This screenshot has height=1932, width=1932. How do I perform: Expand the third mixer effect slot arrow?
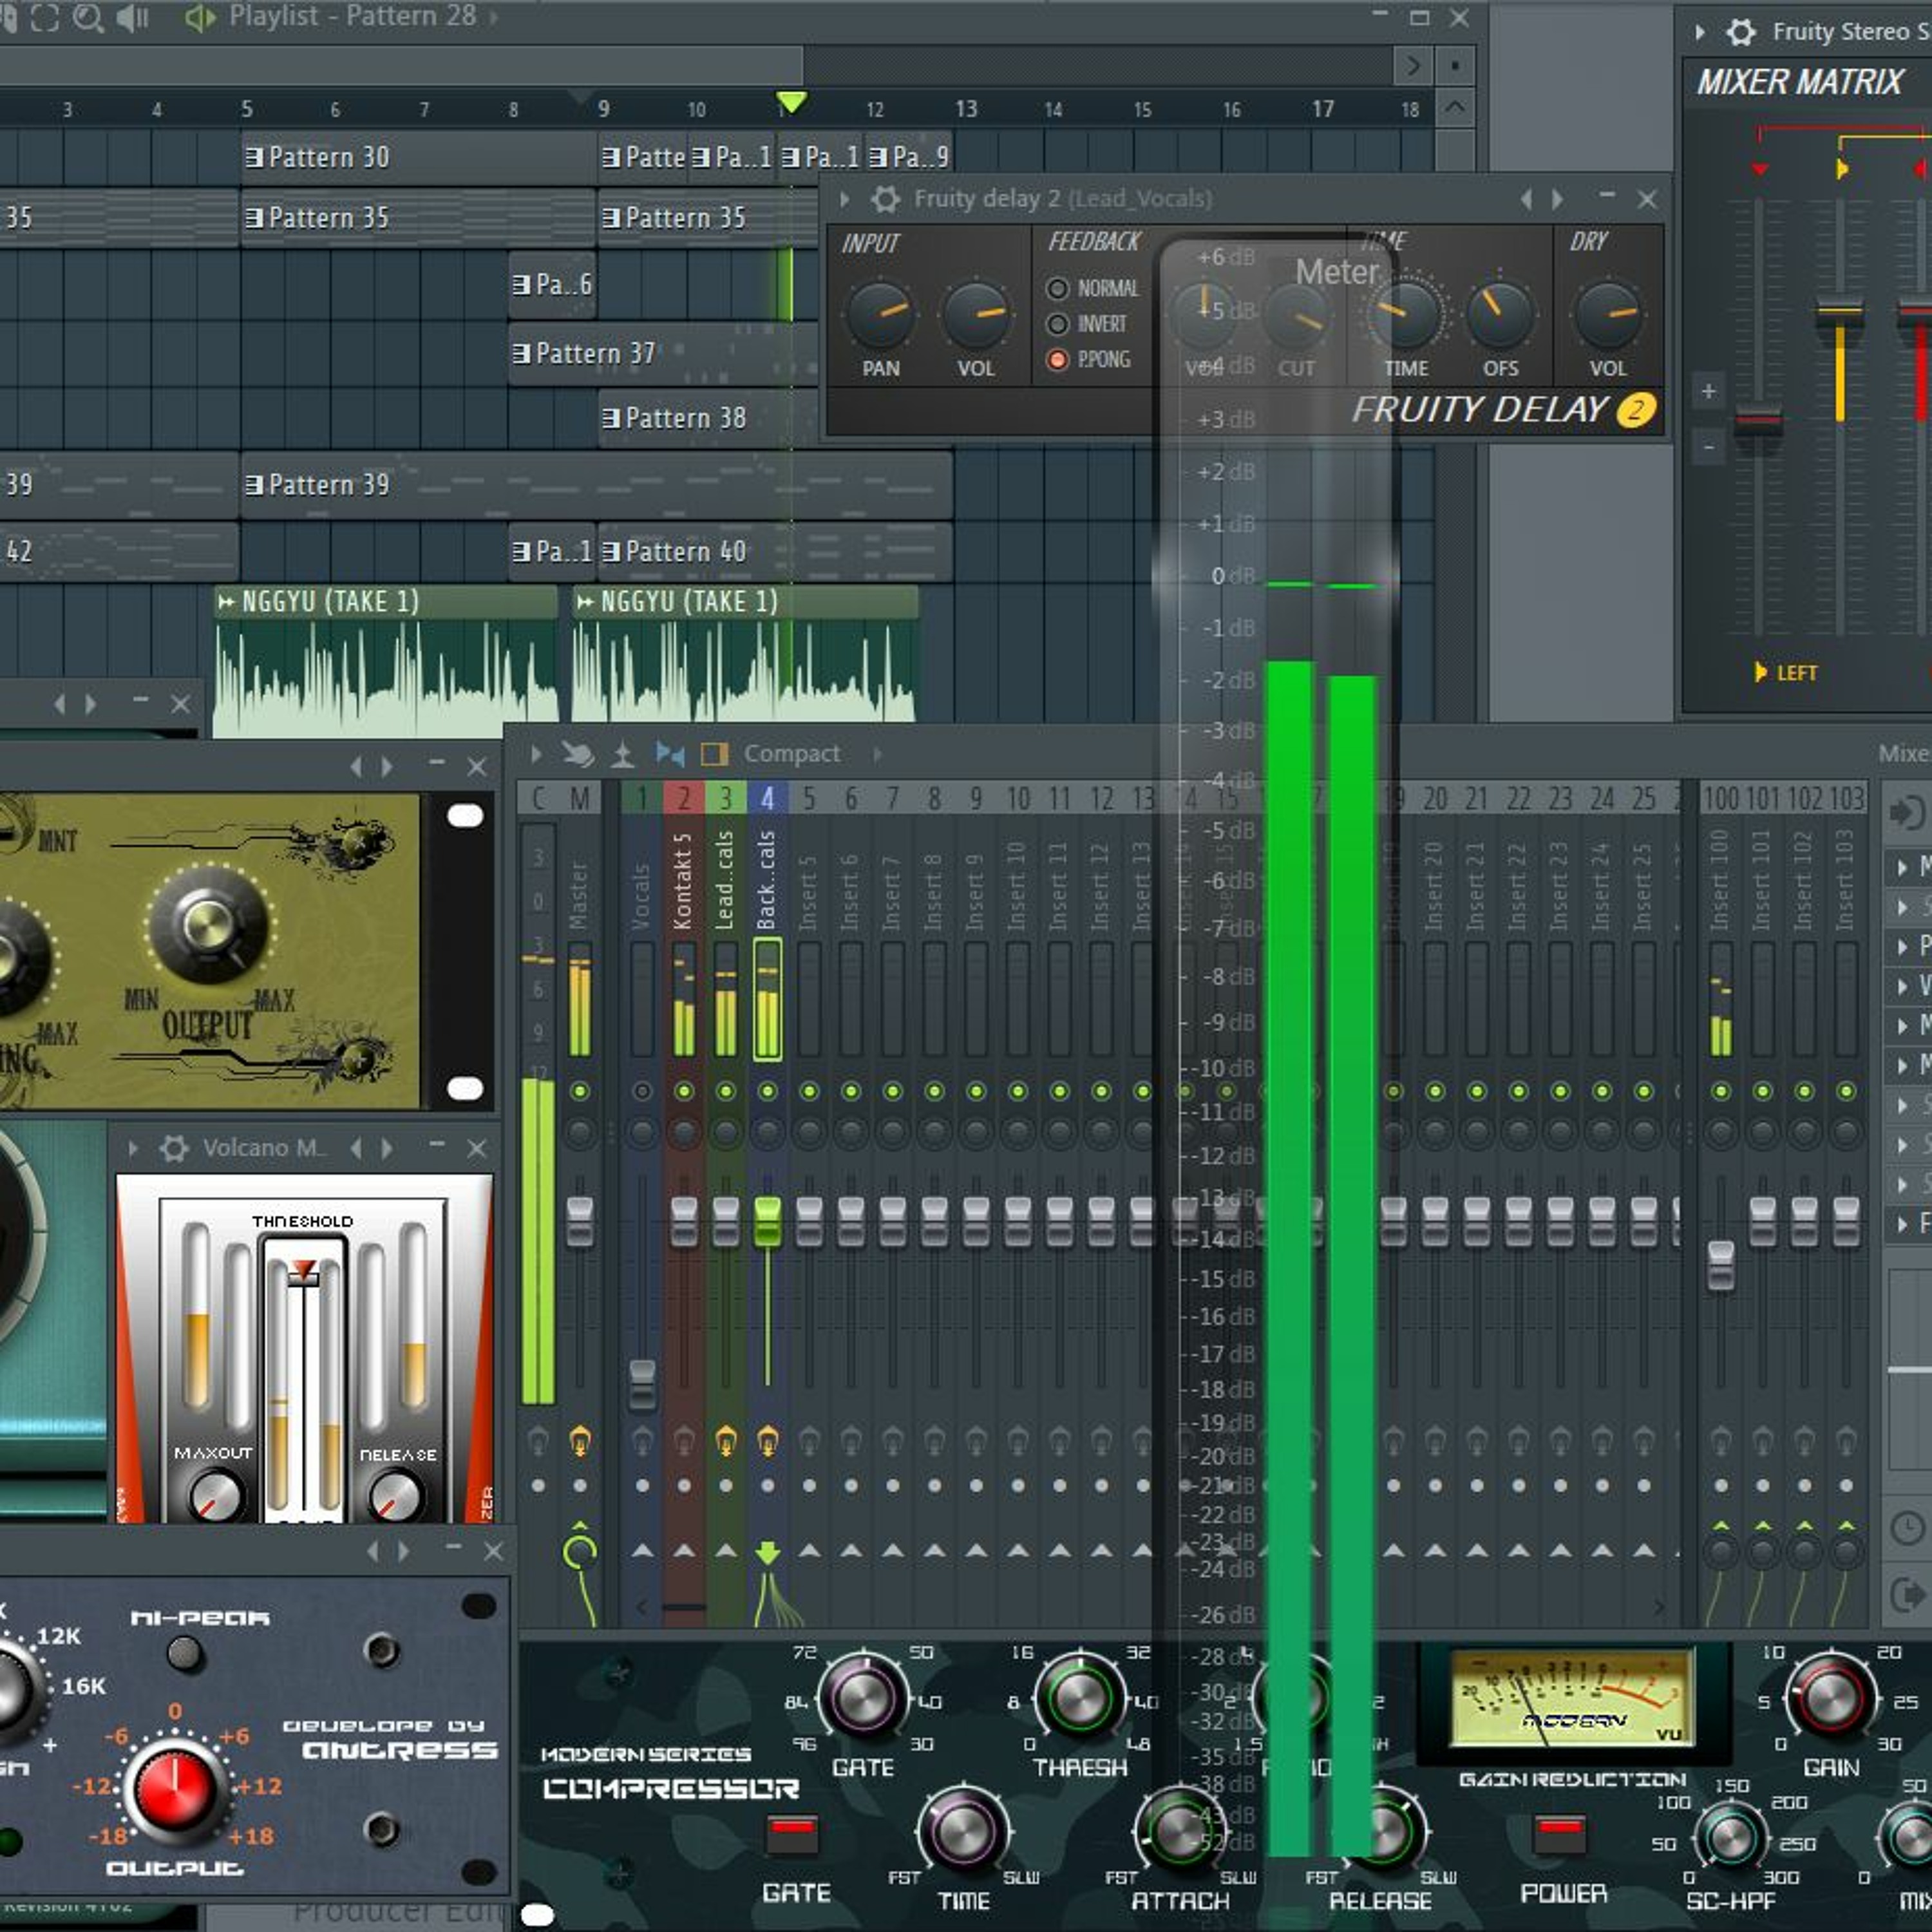click(1902, 946)
